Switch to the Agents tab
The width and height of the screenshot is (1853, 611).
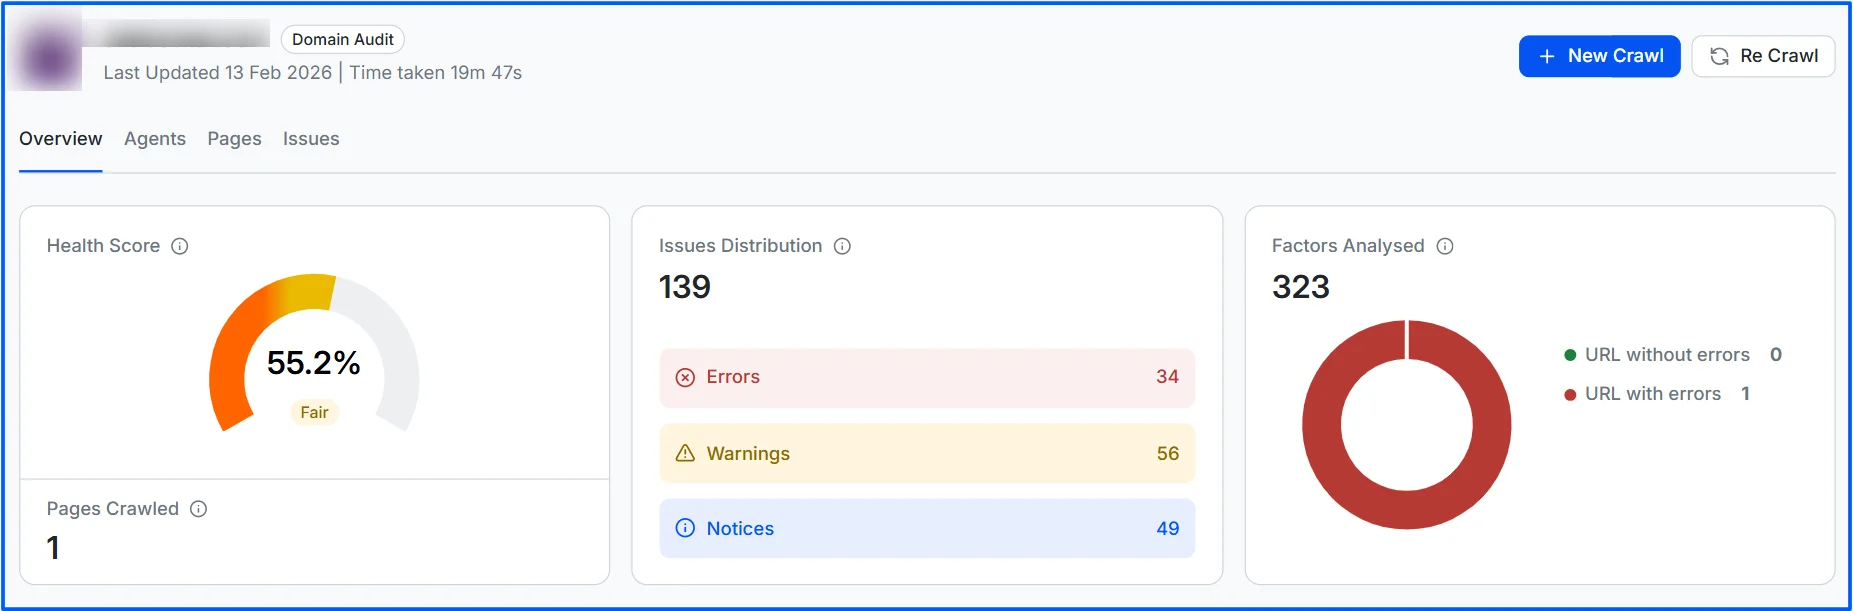pyautogui.click(x=154, y=139)
